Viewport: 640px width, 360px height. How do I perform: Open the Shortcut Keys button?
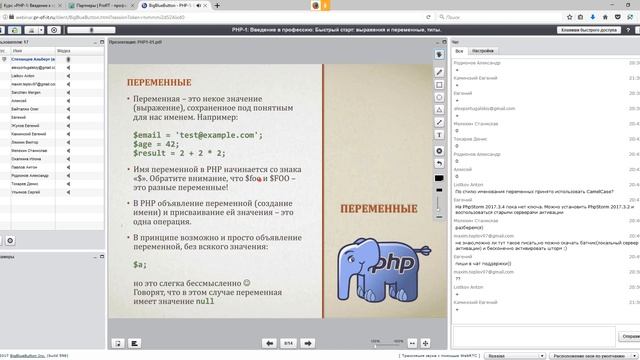589,30
